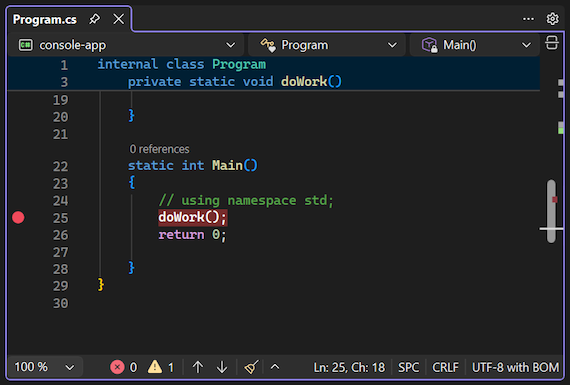Open the console-app project dropdown
The height and width of the screenshot is (385, 570).
click(x=126, y=45)
